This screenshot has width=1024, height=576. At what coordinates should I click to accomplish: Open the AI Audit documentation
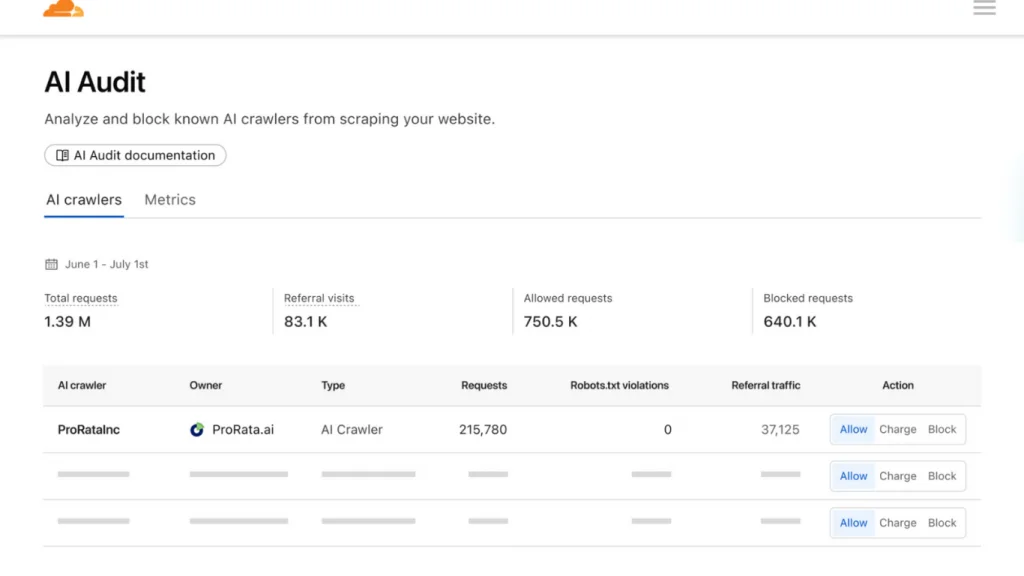click(x=135, y=155)
